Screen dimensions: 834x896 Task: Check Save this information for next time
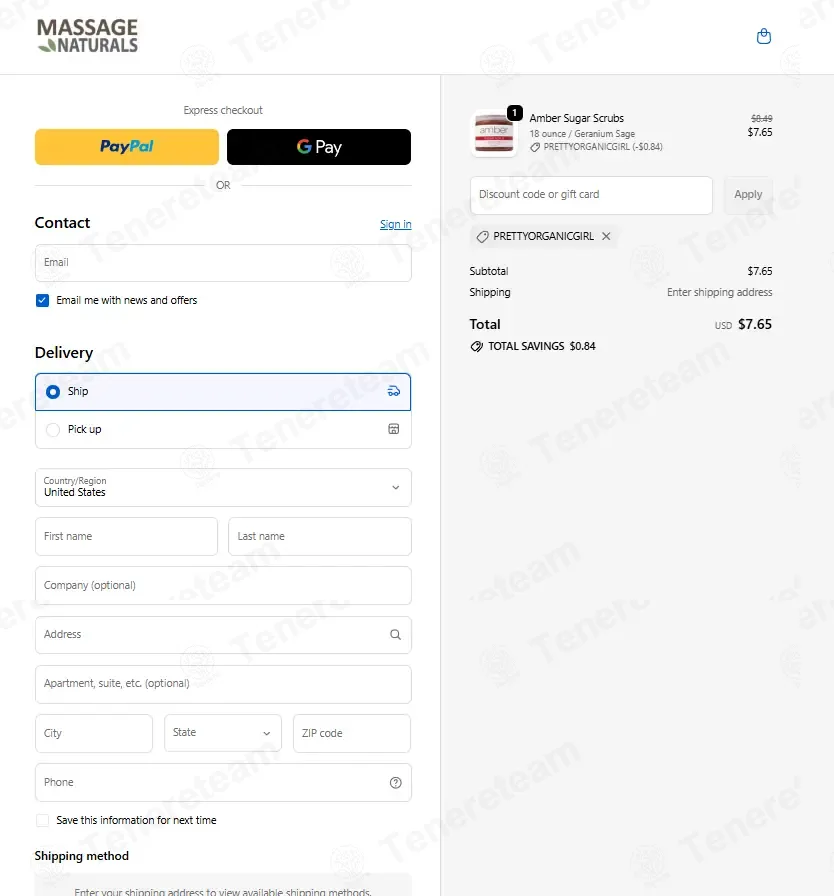click(42, 821)
